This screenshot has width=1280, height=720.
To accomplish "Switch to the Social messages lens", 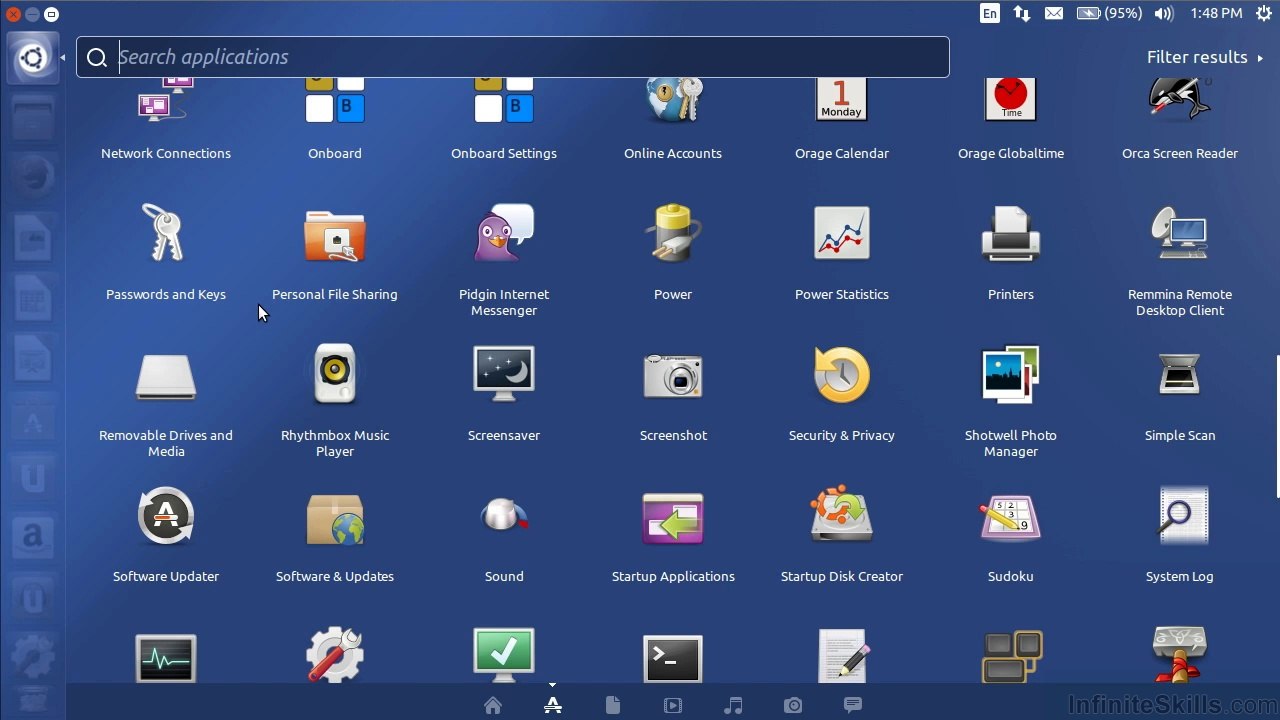I will click(853, 705).
